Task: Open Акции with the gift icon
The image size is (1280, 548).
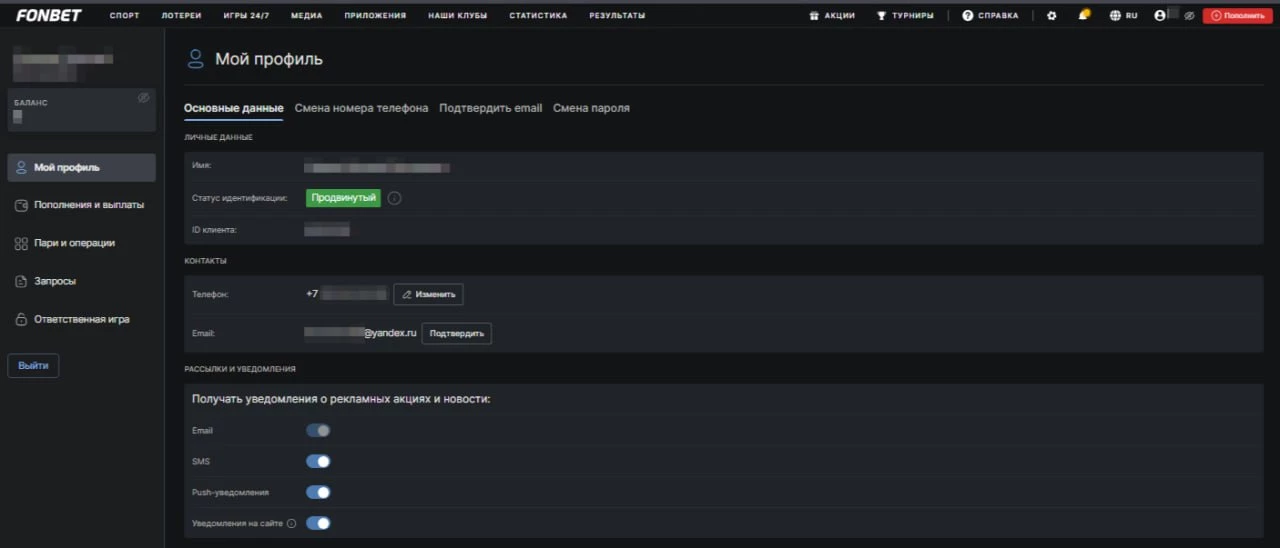Action: point(831,16)
